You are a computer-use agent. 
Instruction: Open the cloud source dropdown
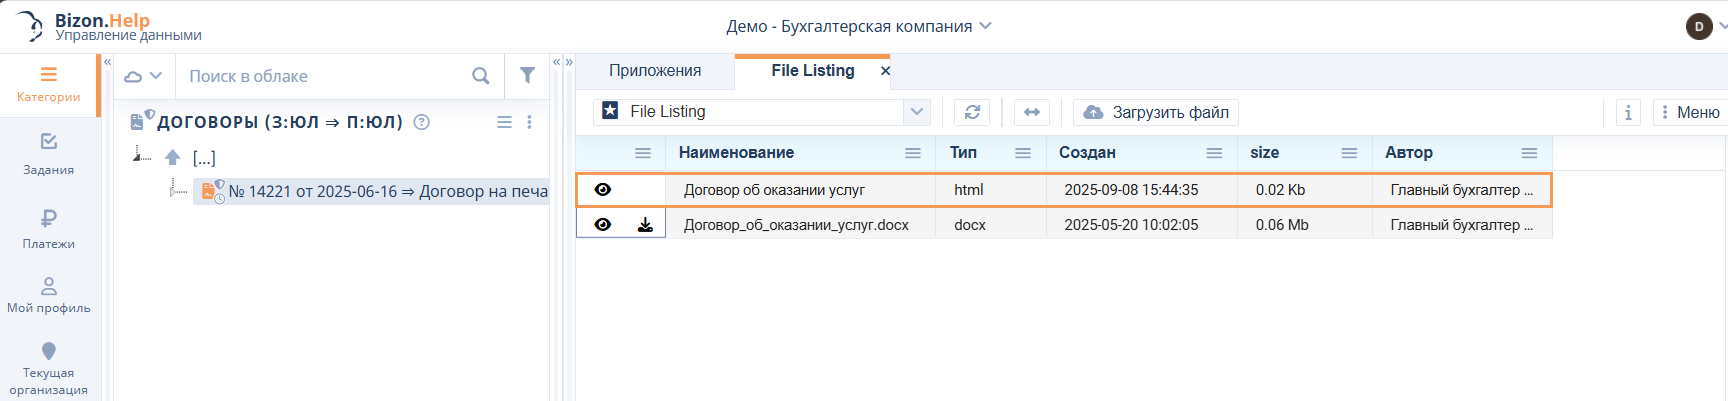click(143, 76)
